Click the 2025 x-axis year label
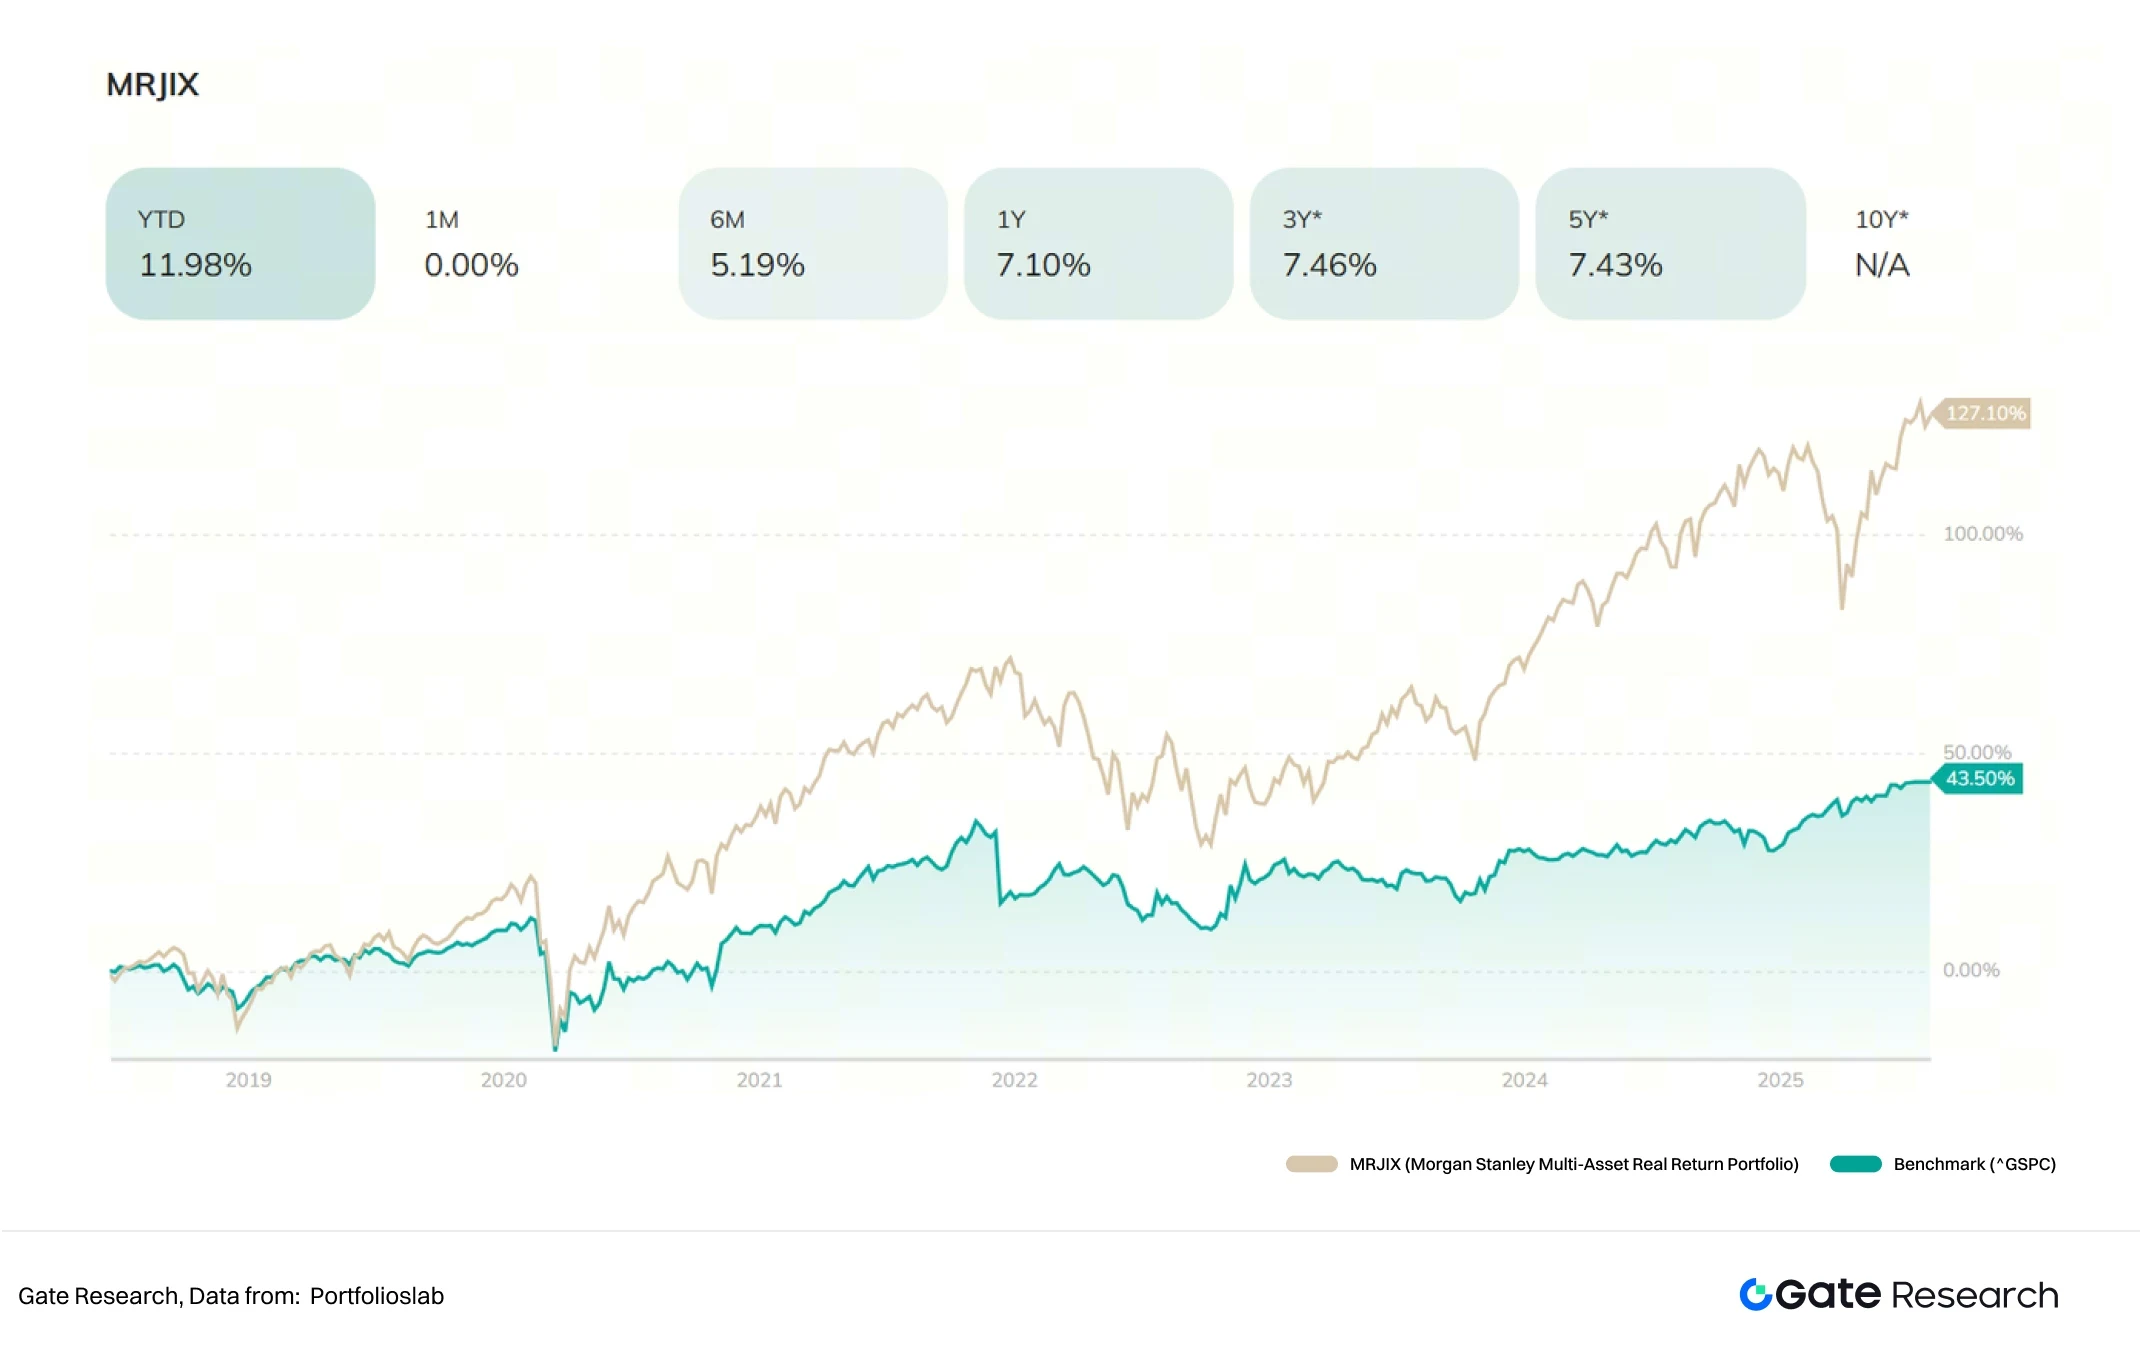This screenshot has width=2140, height=1360. pos(1780,1080)
